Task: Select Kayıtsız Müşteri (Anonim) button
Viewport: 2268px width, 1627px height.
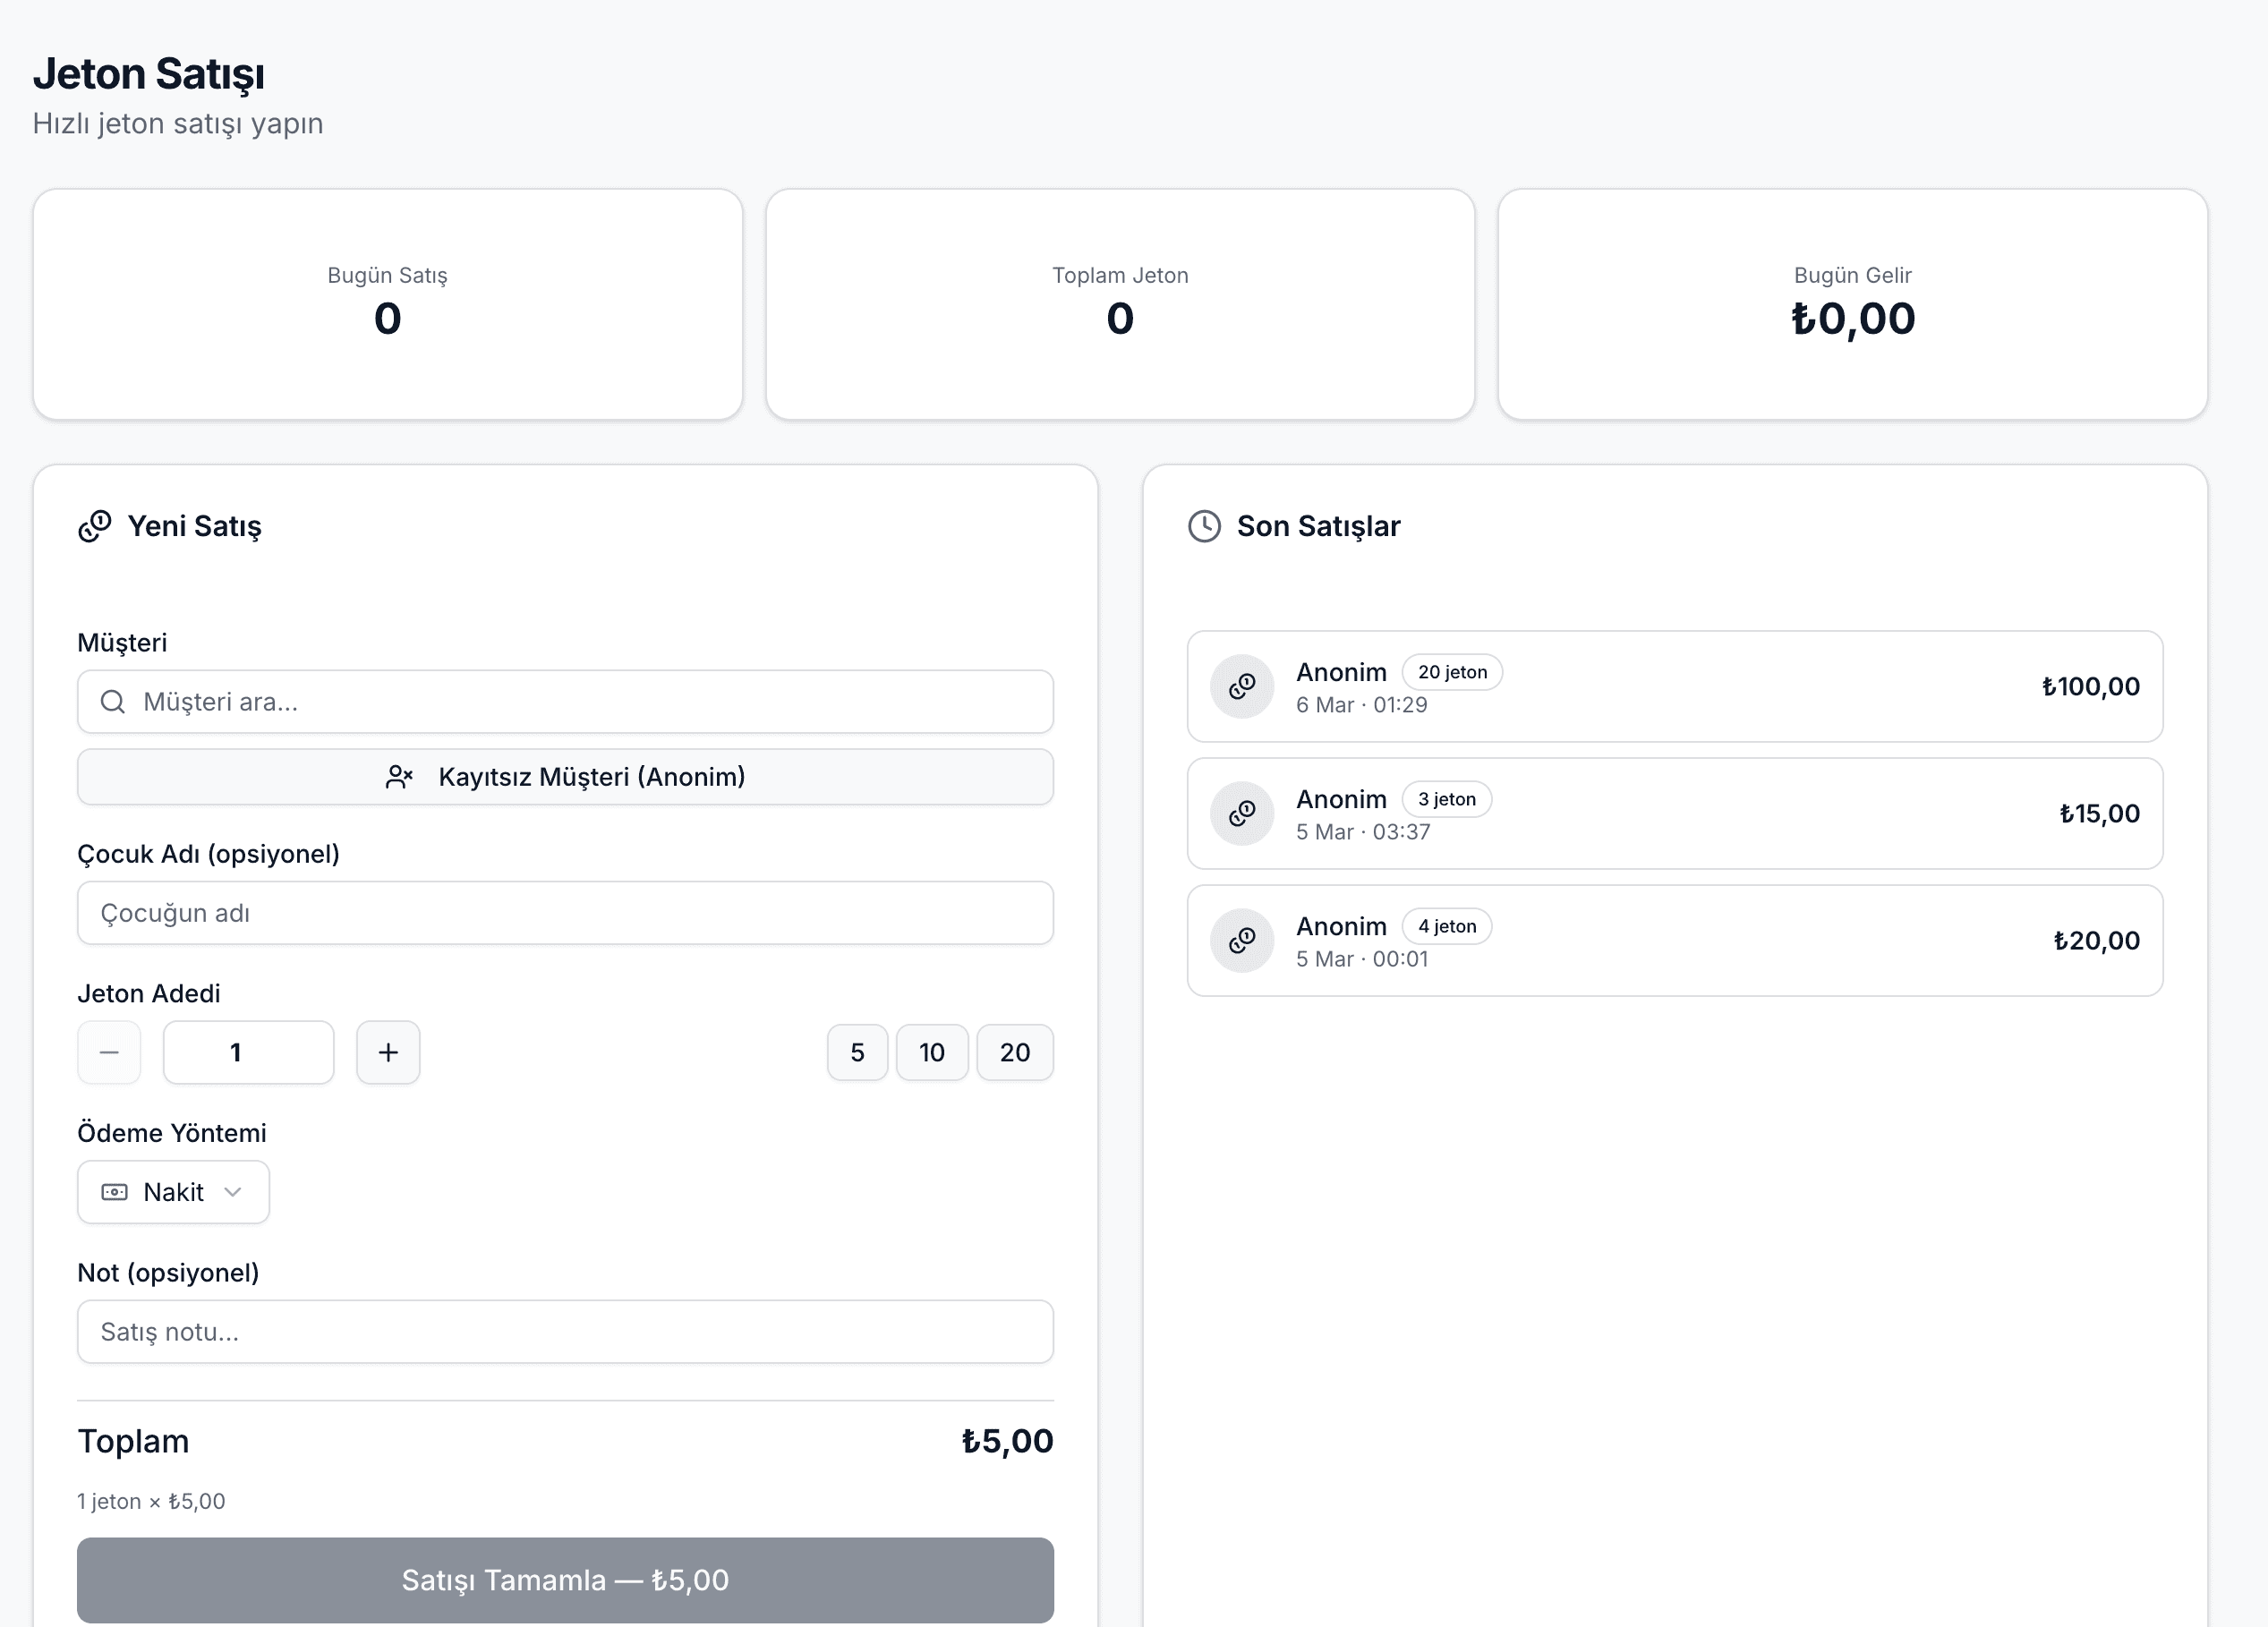Action: coord(565,777)
